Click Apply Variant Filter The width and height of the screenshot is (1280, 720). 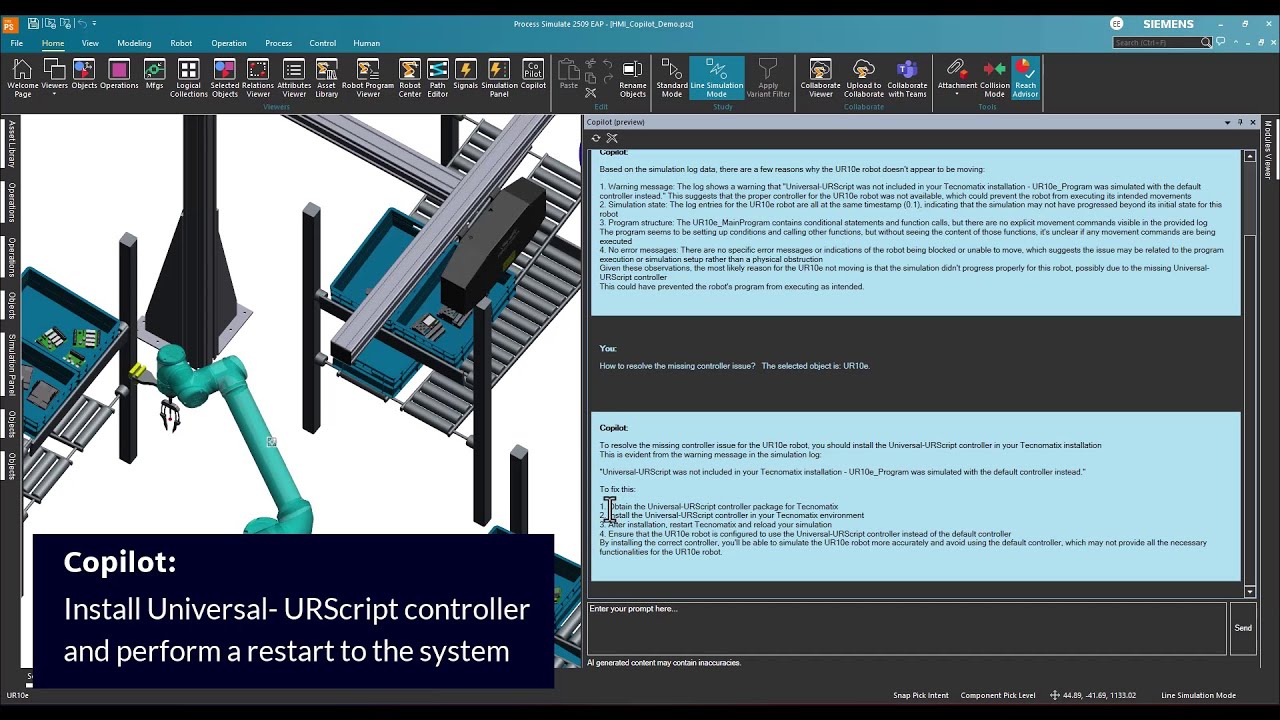point(768,78)
